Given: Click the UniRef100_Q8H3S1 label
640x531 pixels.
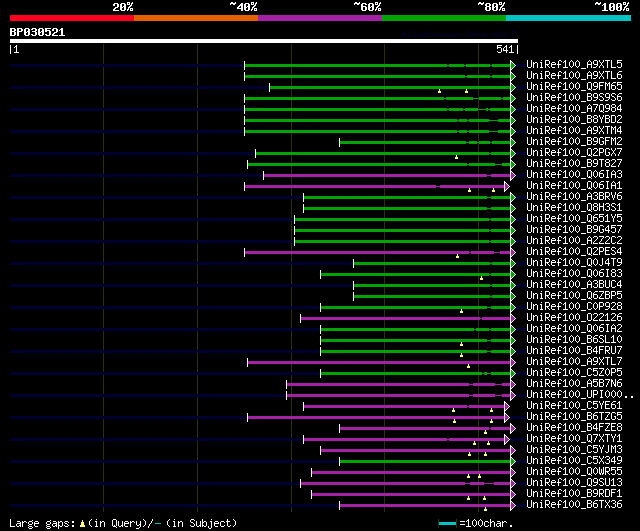Looking at the screenshot, I should click(574, 208).
